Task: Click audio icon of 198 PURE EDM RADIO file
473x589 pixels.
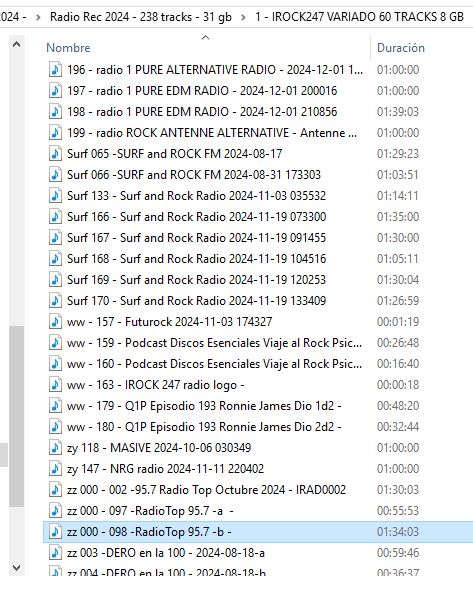Action: click(x=55, y=112)
